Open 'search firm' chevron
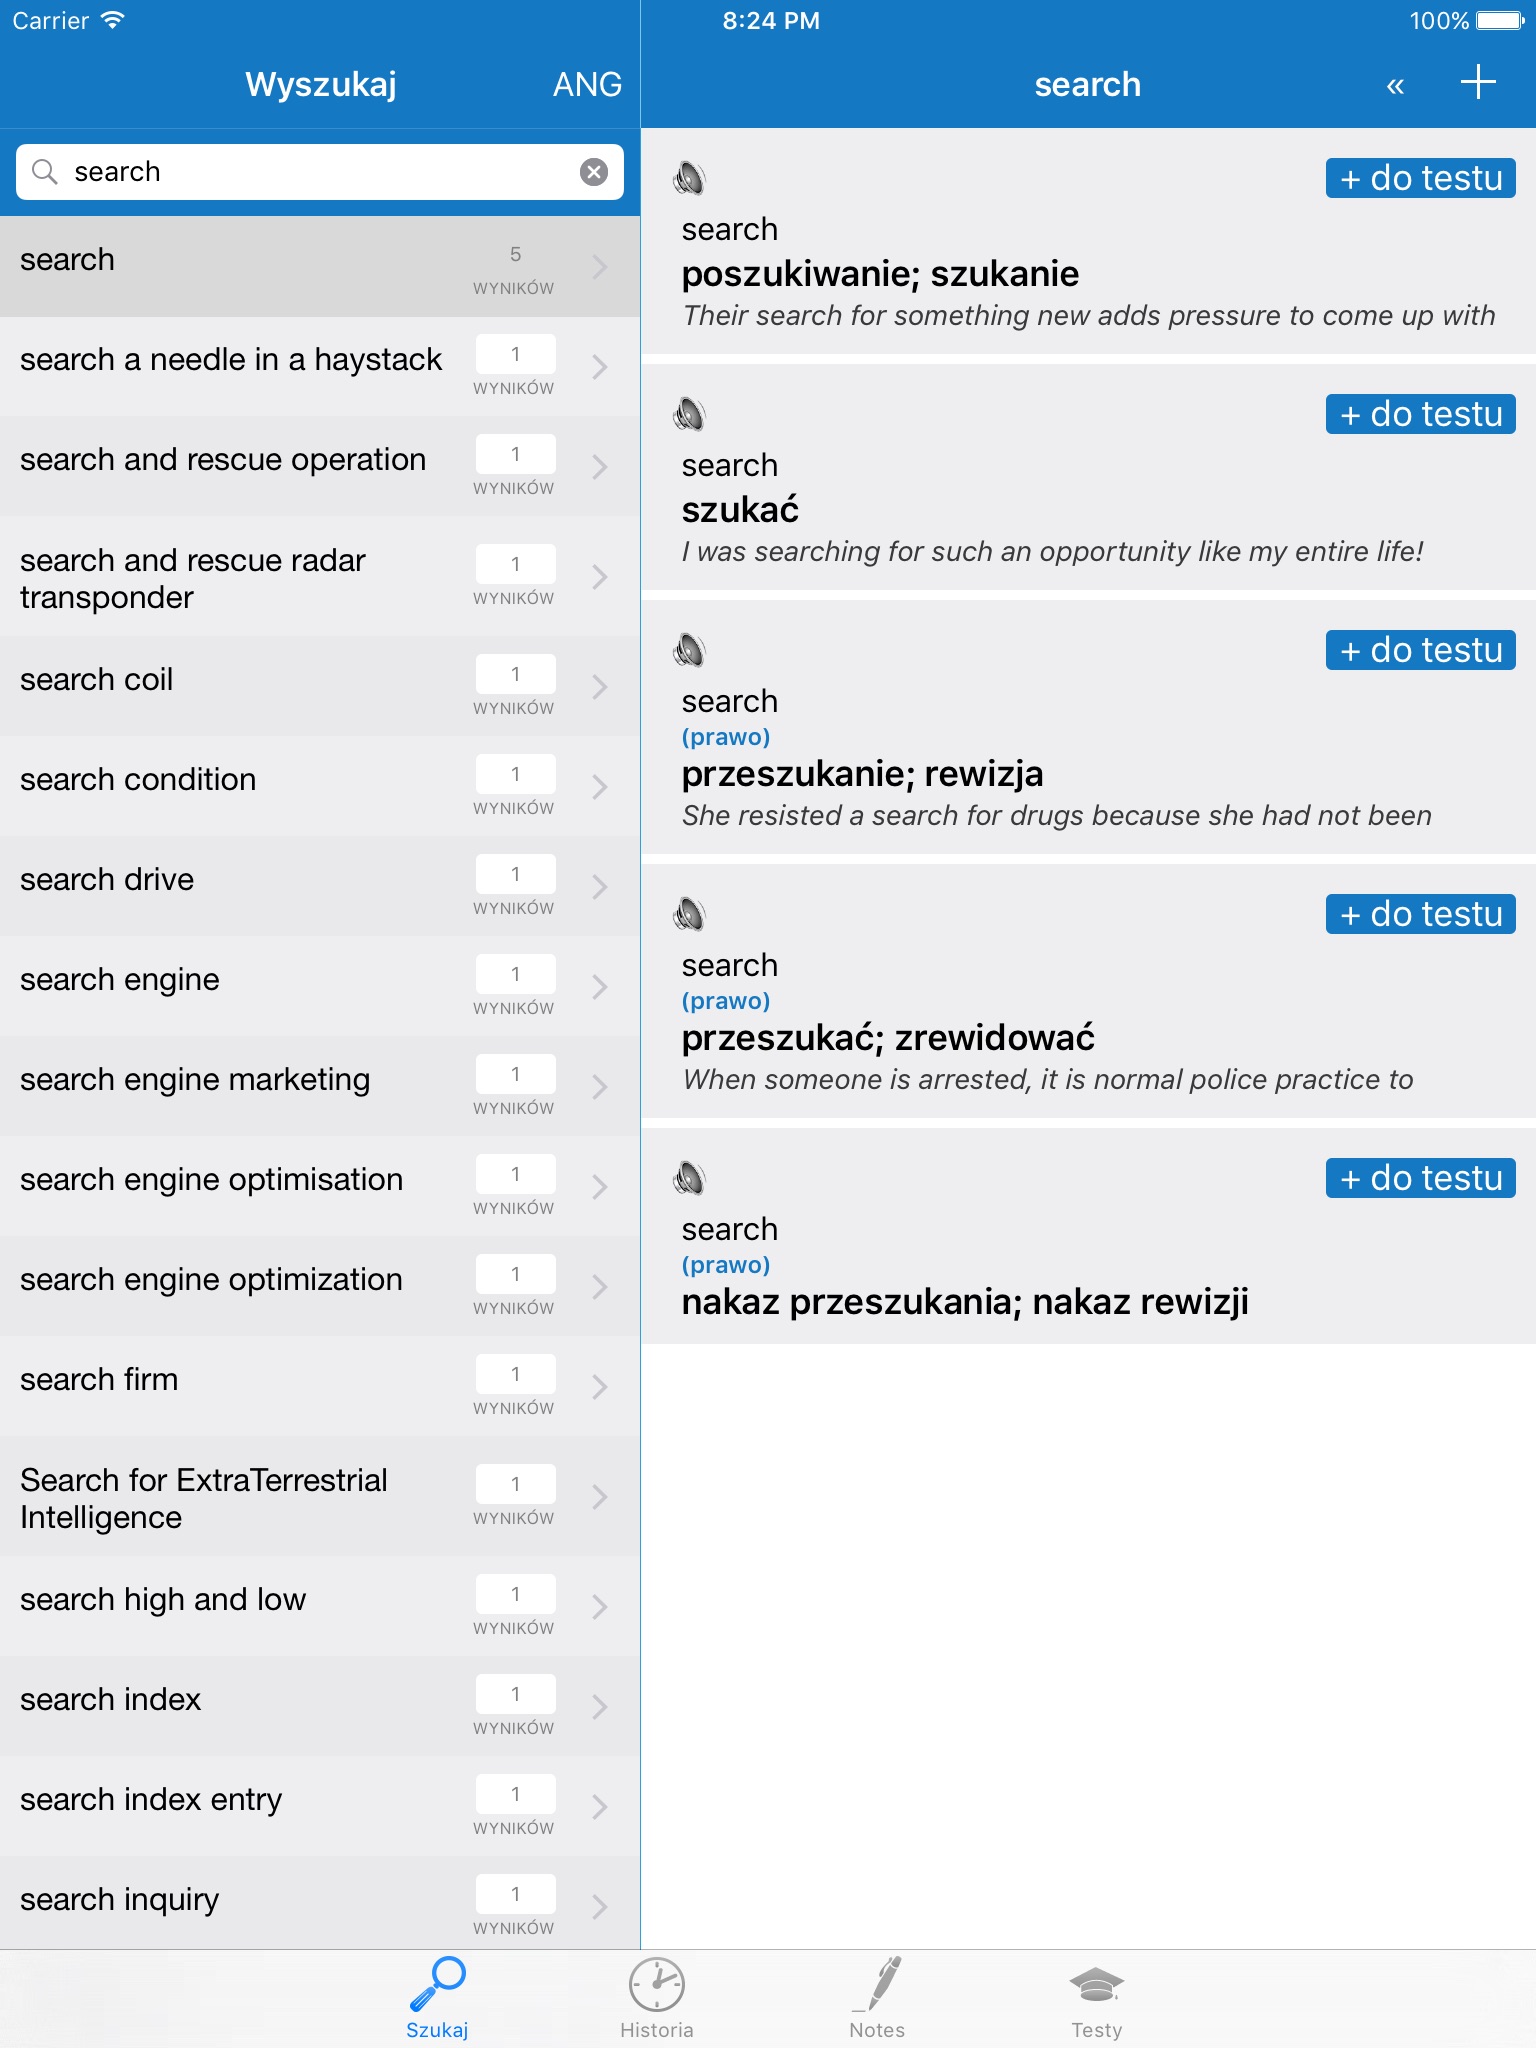 (x=599, y=1387)
